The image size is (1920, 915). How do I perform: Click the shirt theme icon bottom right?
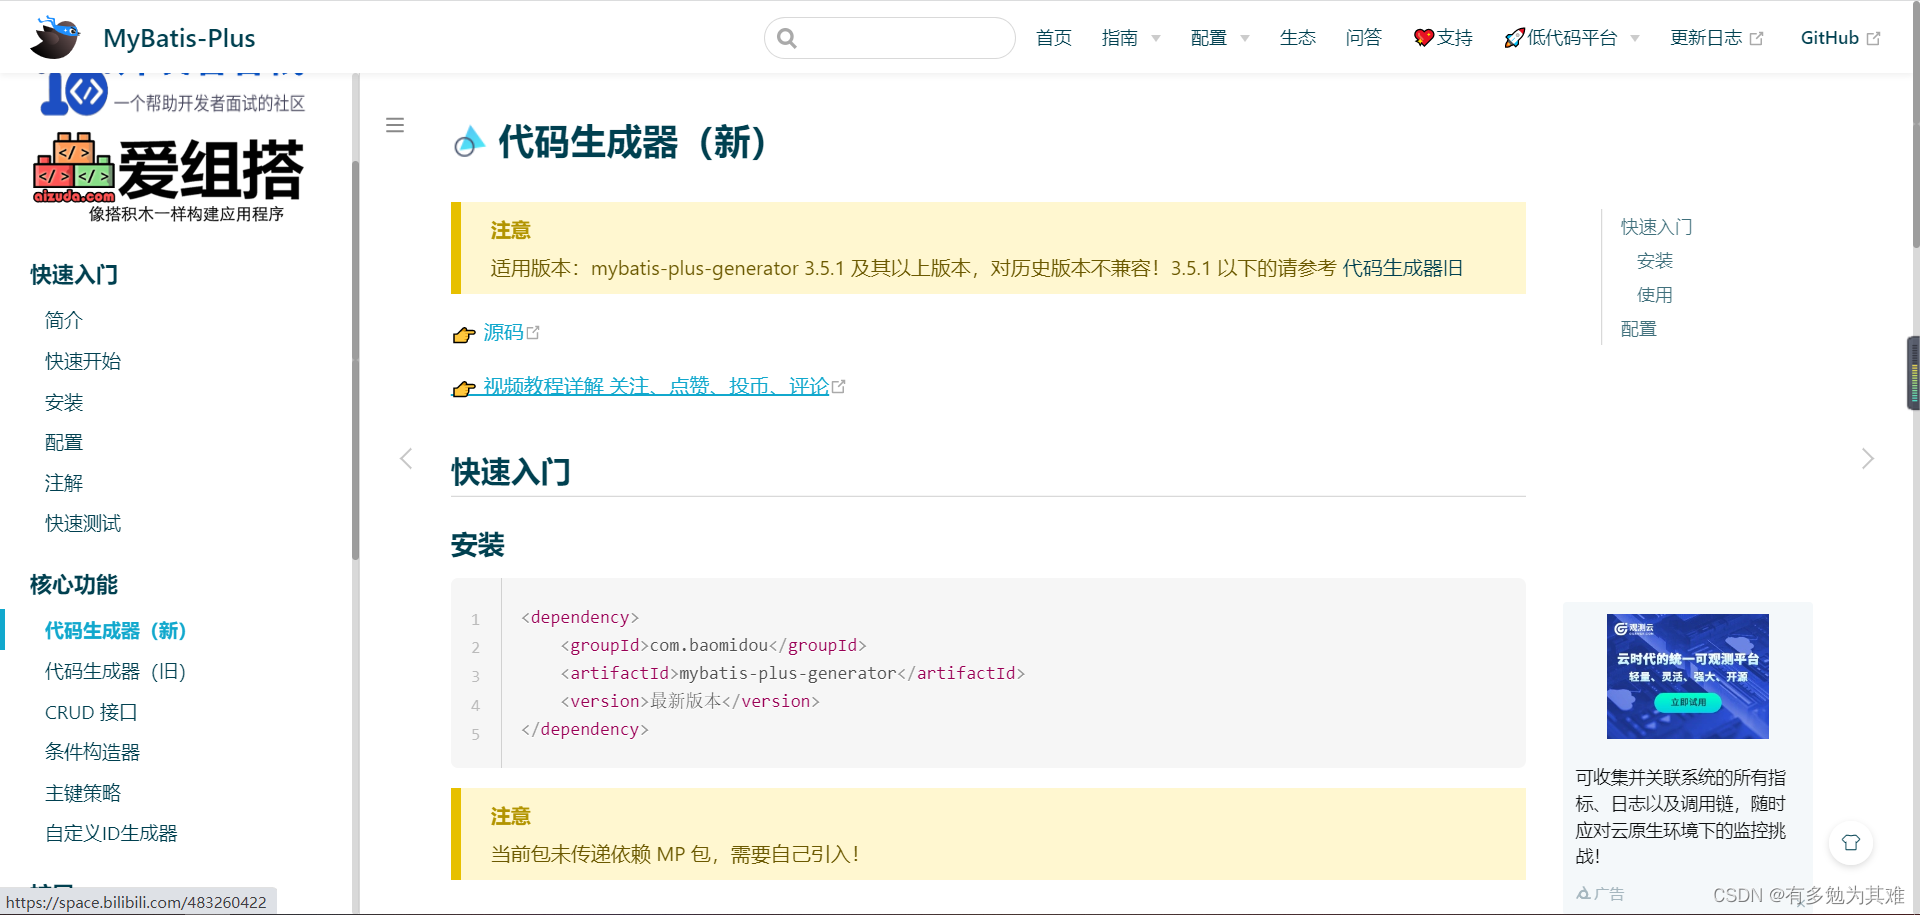click(x=1851, y=843)
